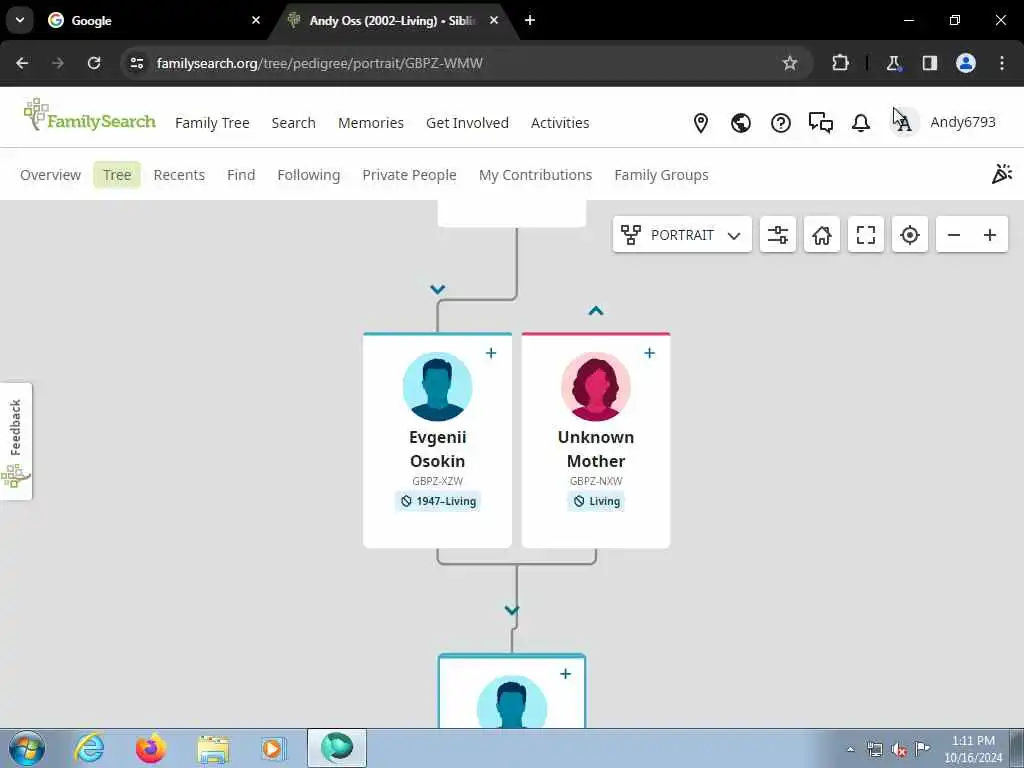This screenshot has height=768, width=1024.
Task: Open Chrome labs flask icon
Action: [893, 63]
